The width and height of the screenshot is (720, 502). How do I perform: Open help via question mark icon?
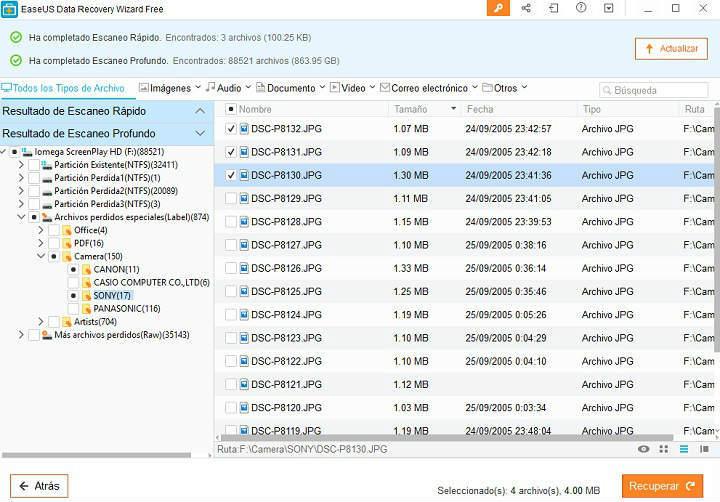[581, 8]
